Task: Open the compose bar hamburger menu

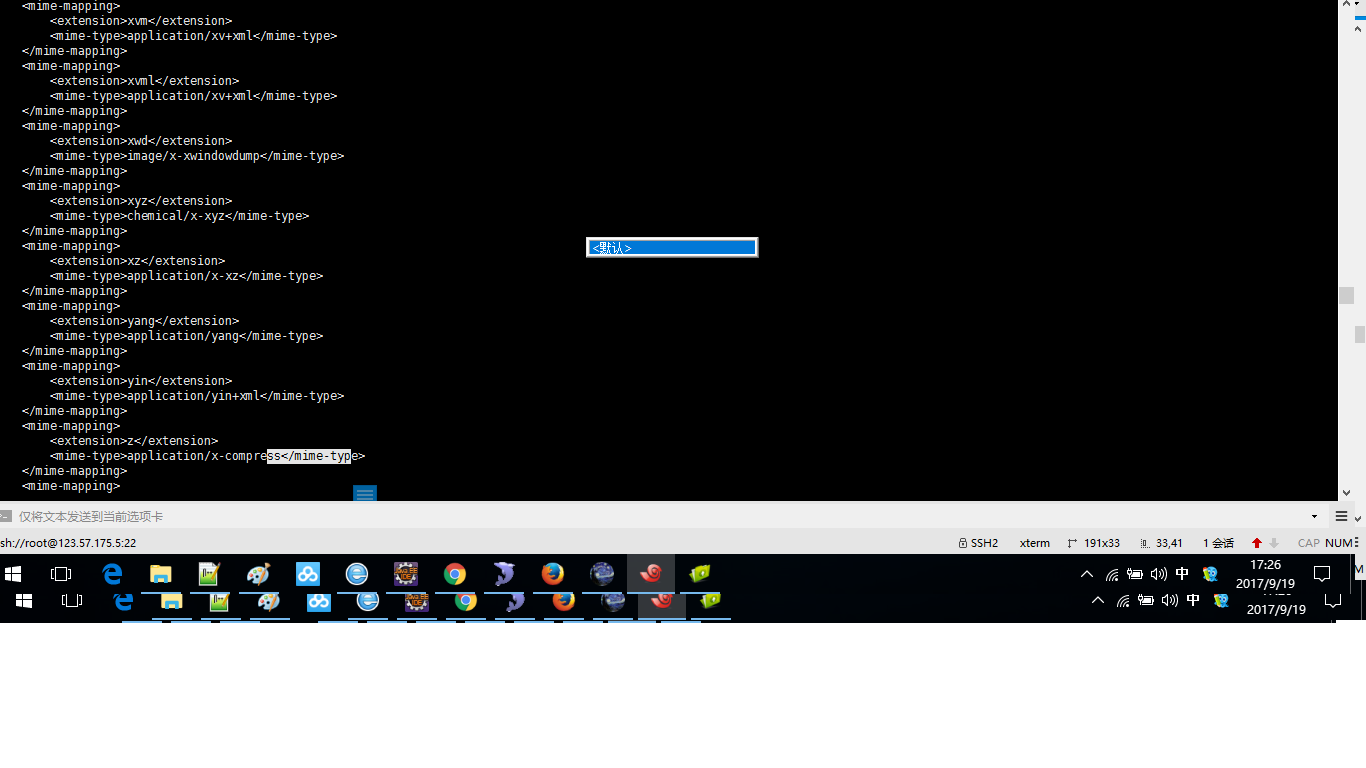Action: click(x=1341, y=516)
